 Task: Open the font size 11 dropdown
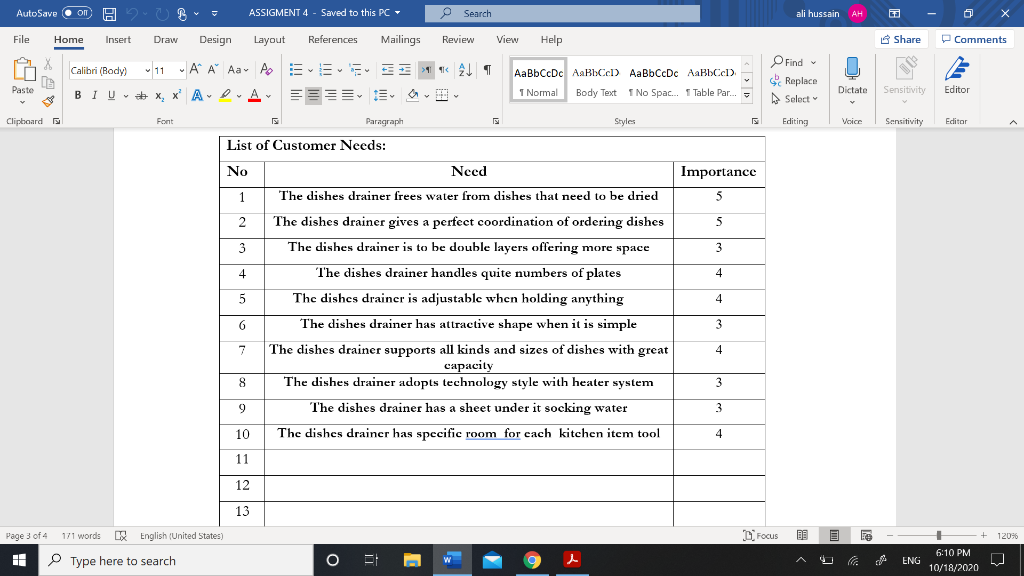pyautogui.click(x=182, y=71)
